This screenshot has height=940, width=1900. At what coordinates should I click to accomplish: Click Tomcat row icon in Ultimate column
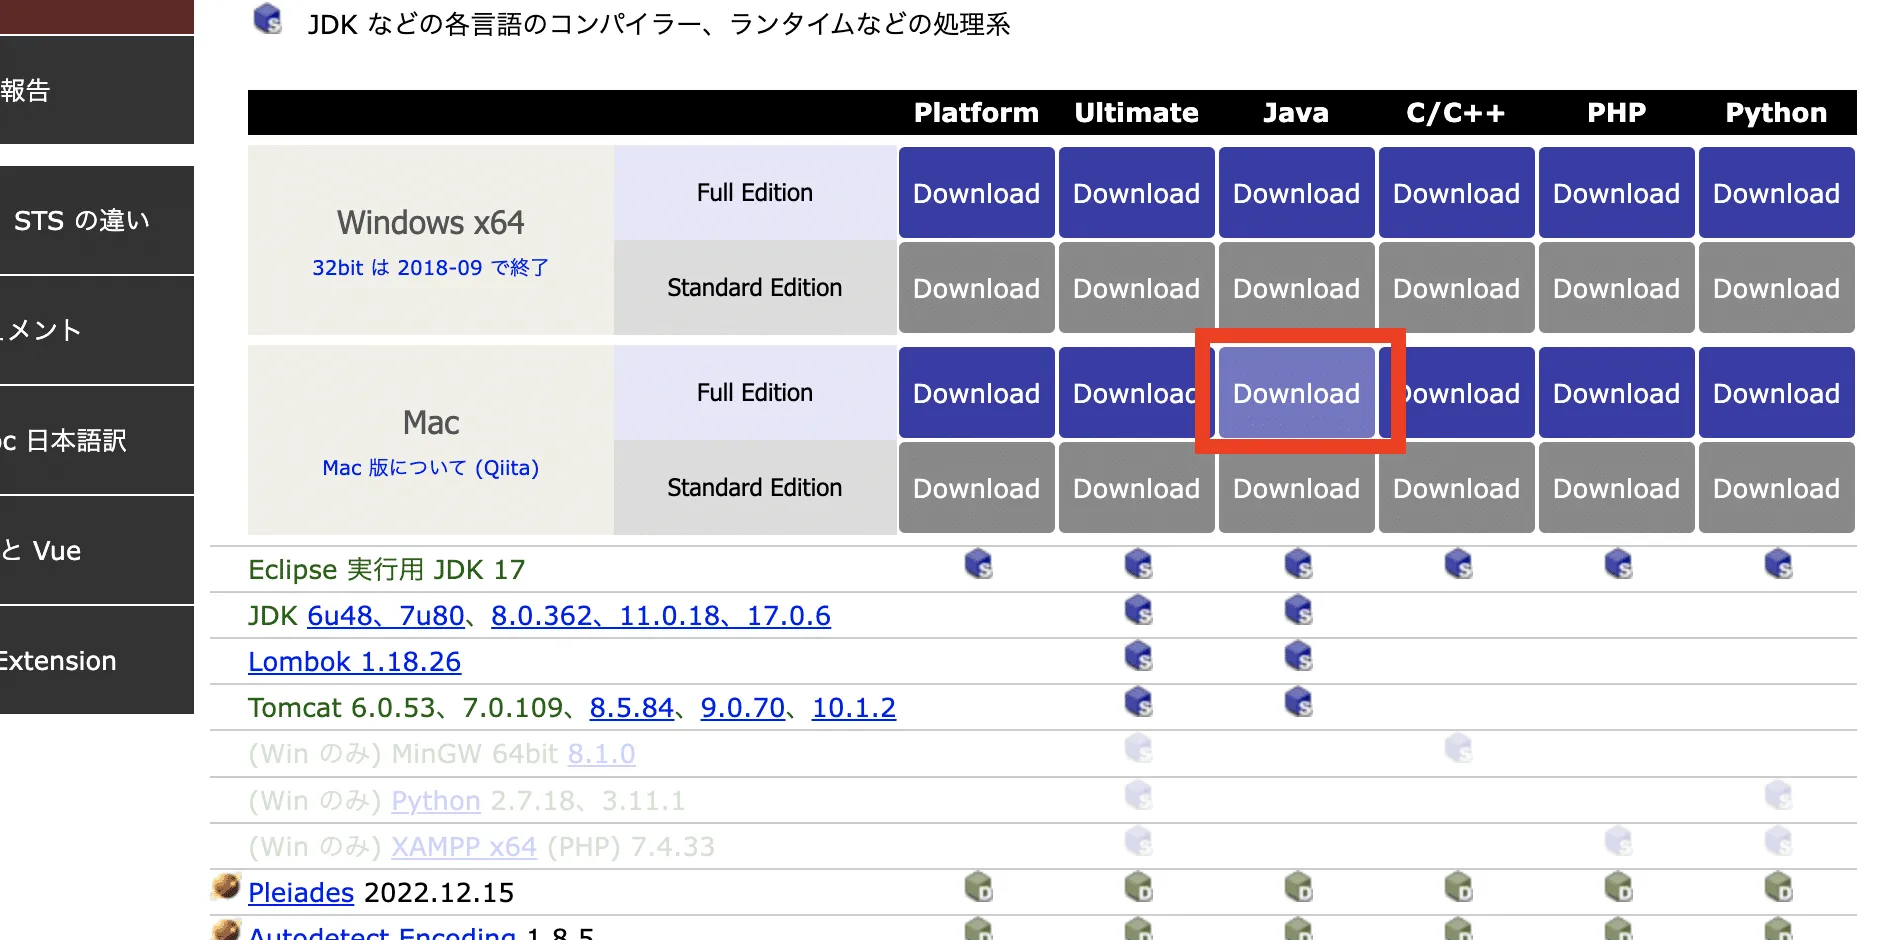[1138, 702]
